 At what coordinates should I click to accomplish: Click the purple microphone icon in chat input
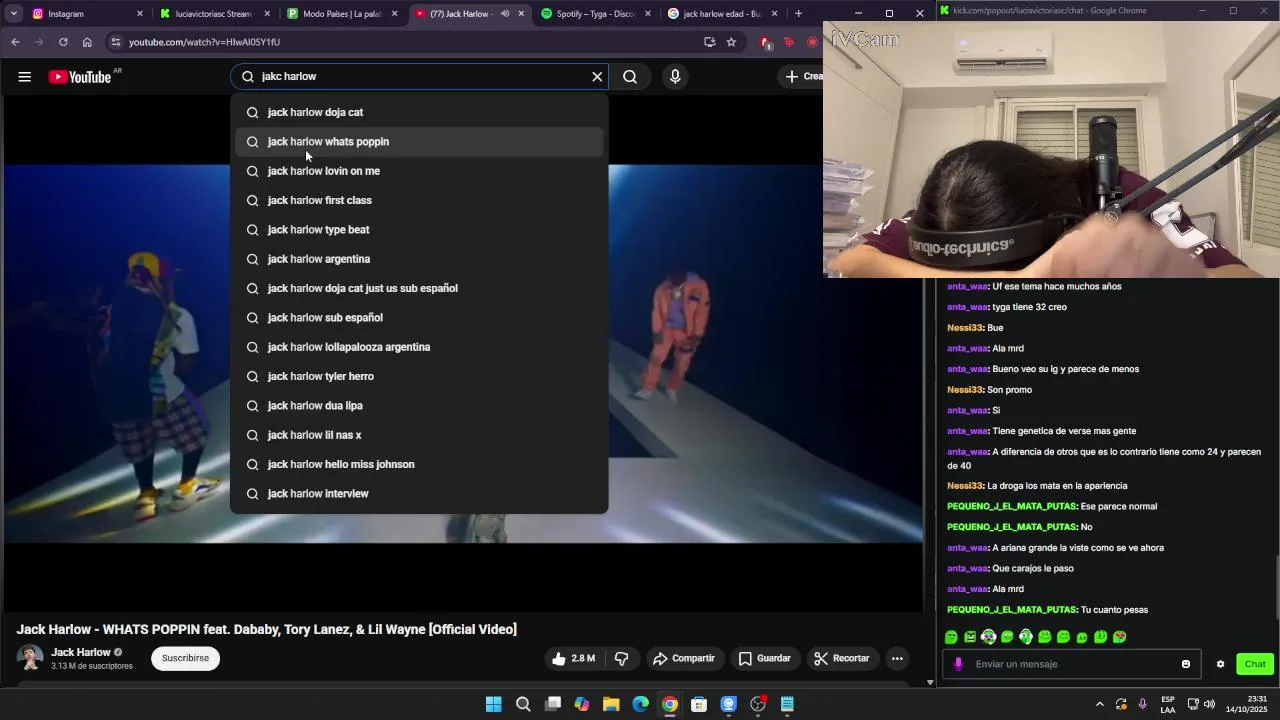click(958, 664)
